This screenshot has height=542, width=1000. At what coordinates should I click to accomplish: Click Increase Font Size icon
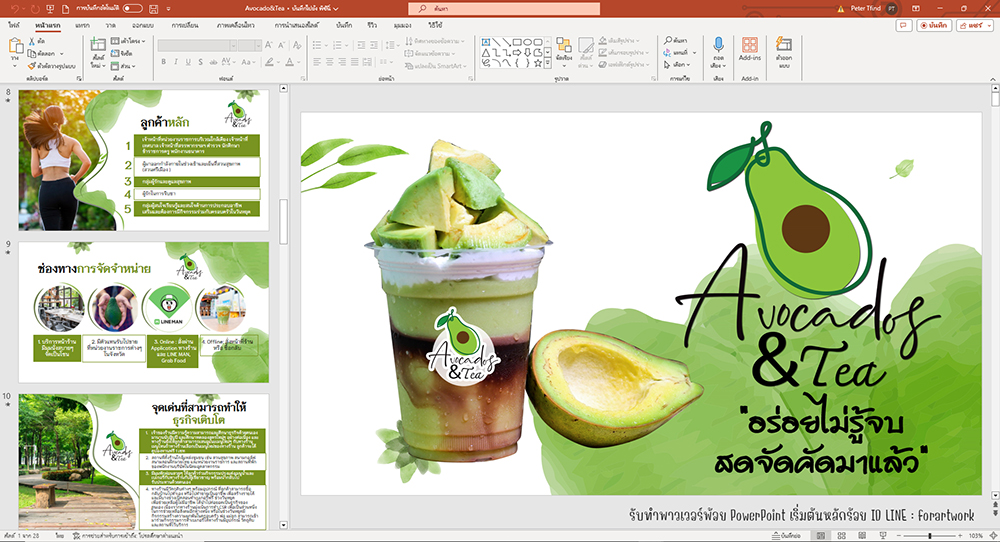[x=268, y=45]
